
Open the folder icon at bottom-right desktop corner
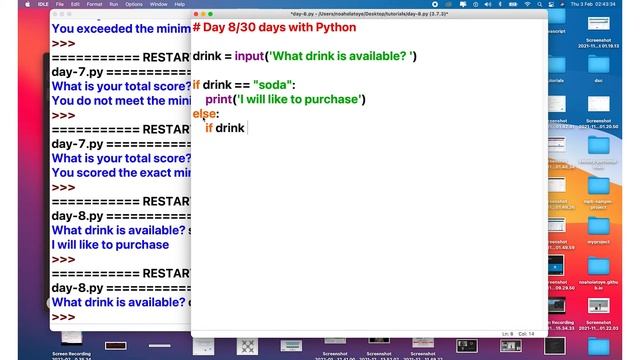click(x=598, y=347)
